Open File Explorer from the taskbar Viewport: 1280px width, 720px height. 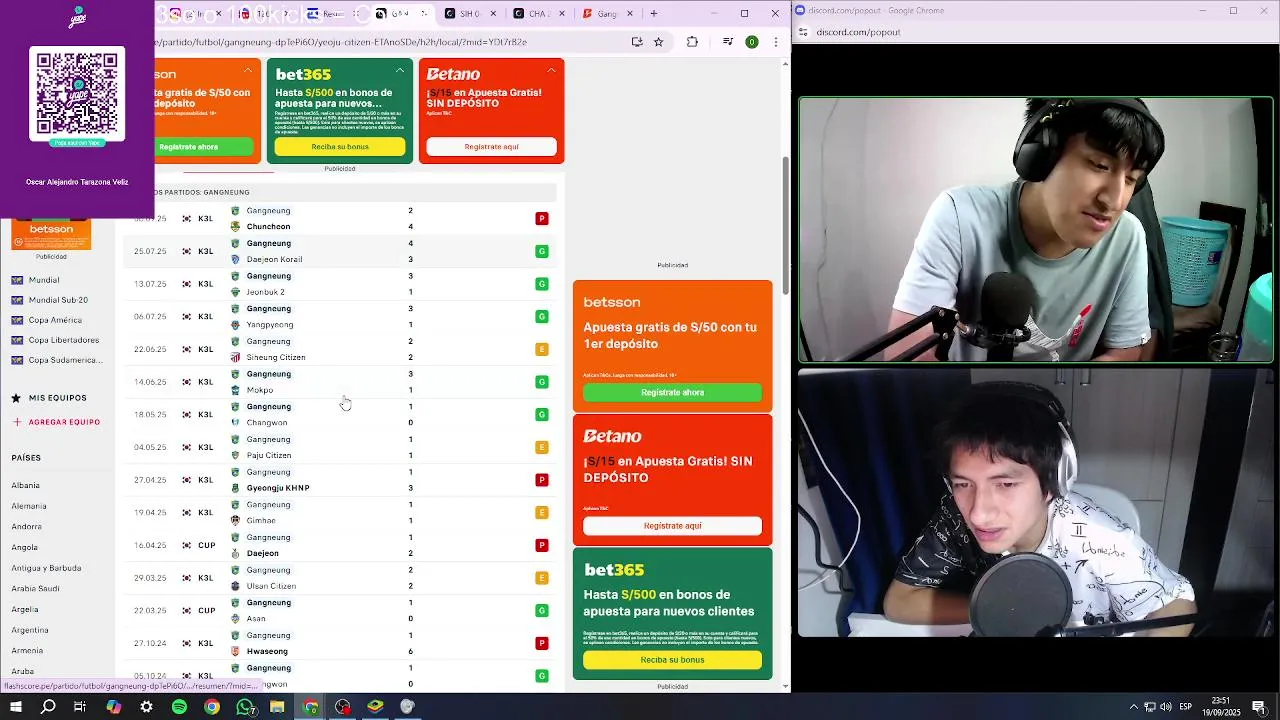click(277, 707)
